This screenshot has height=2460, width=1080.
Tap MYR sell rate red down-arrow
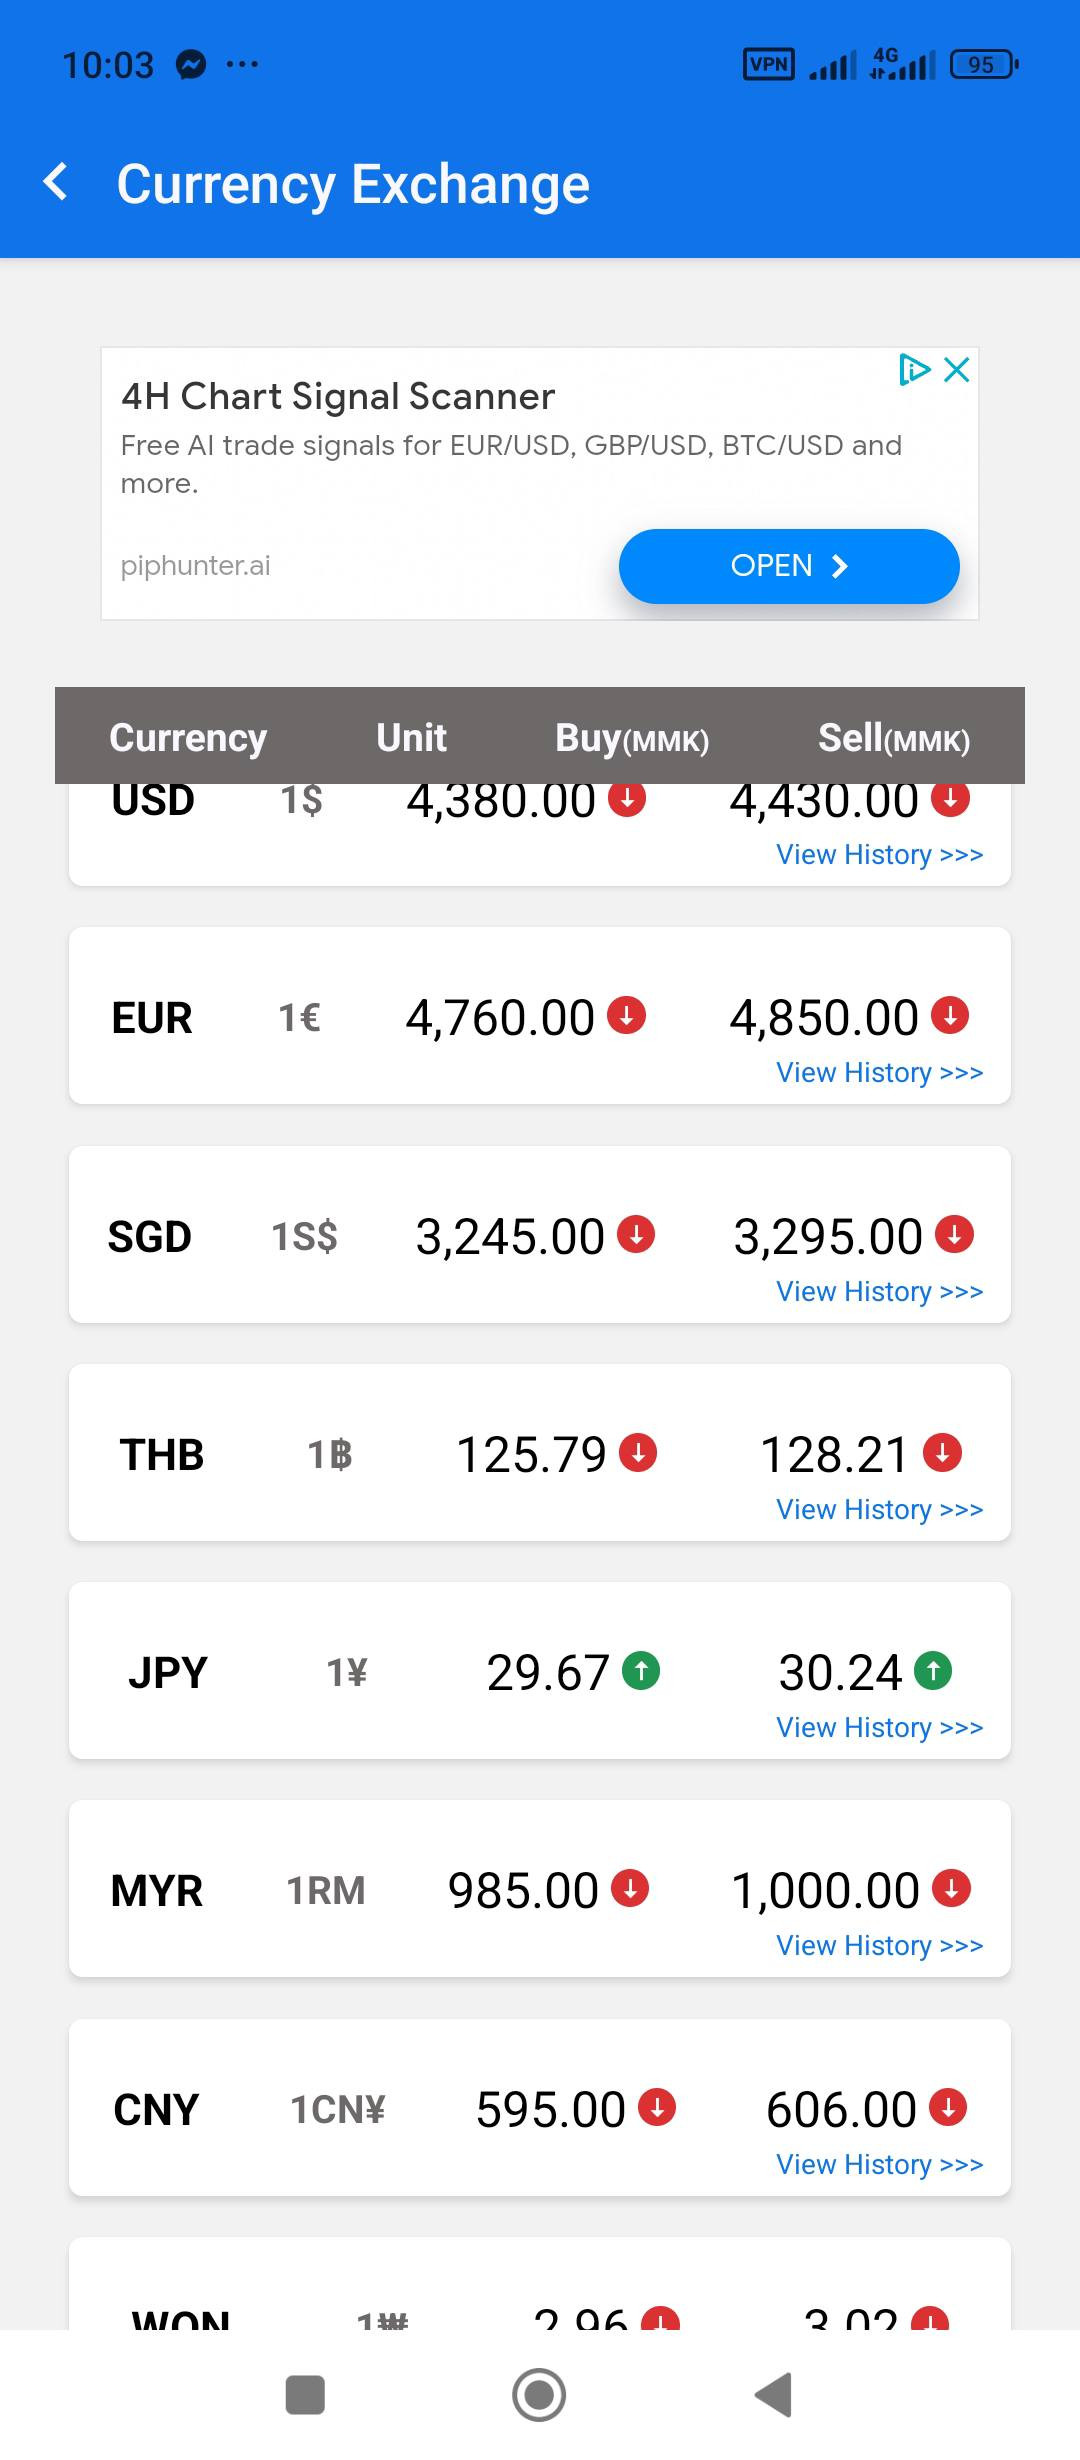[x=951, y=1888]
